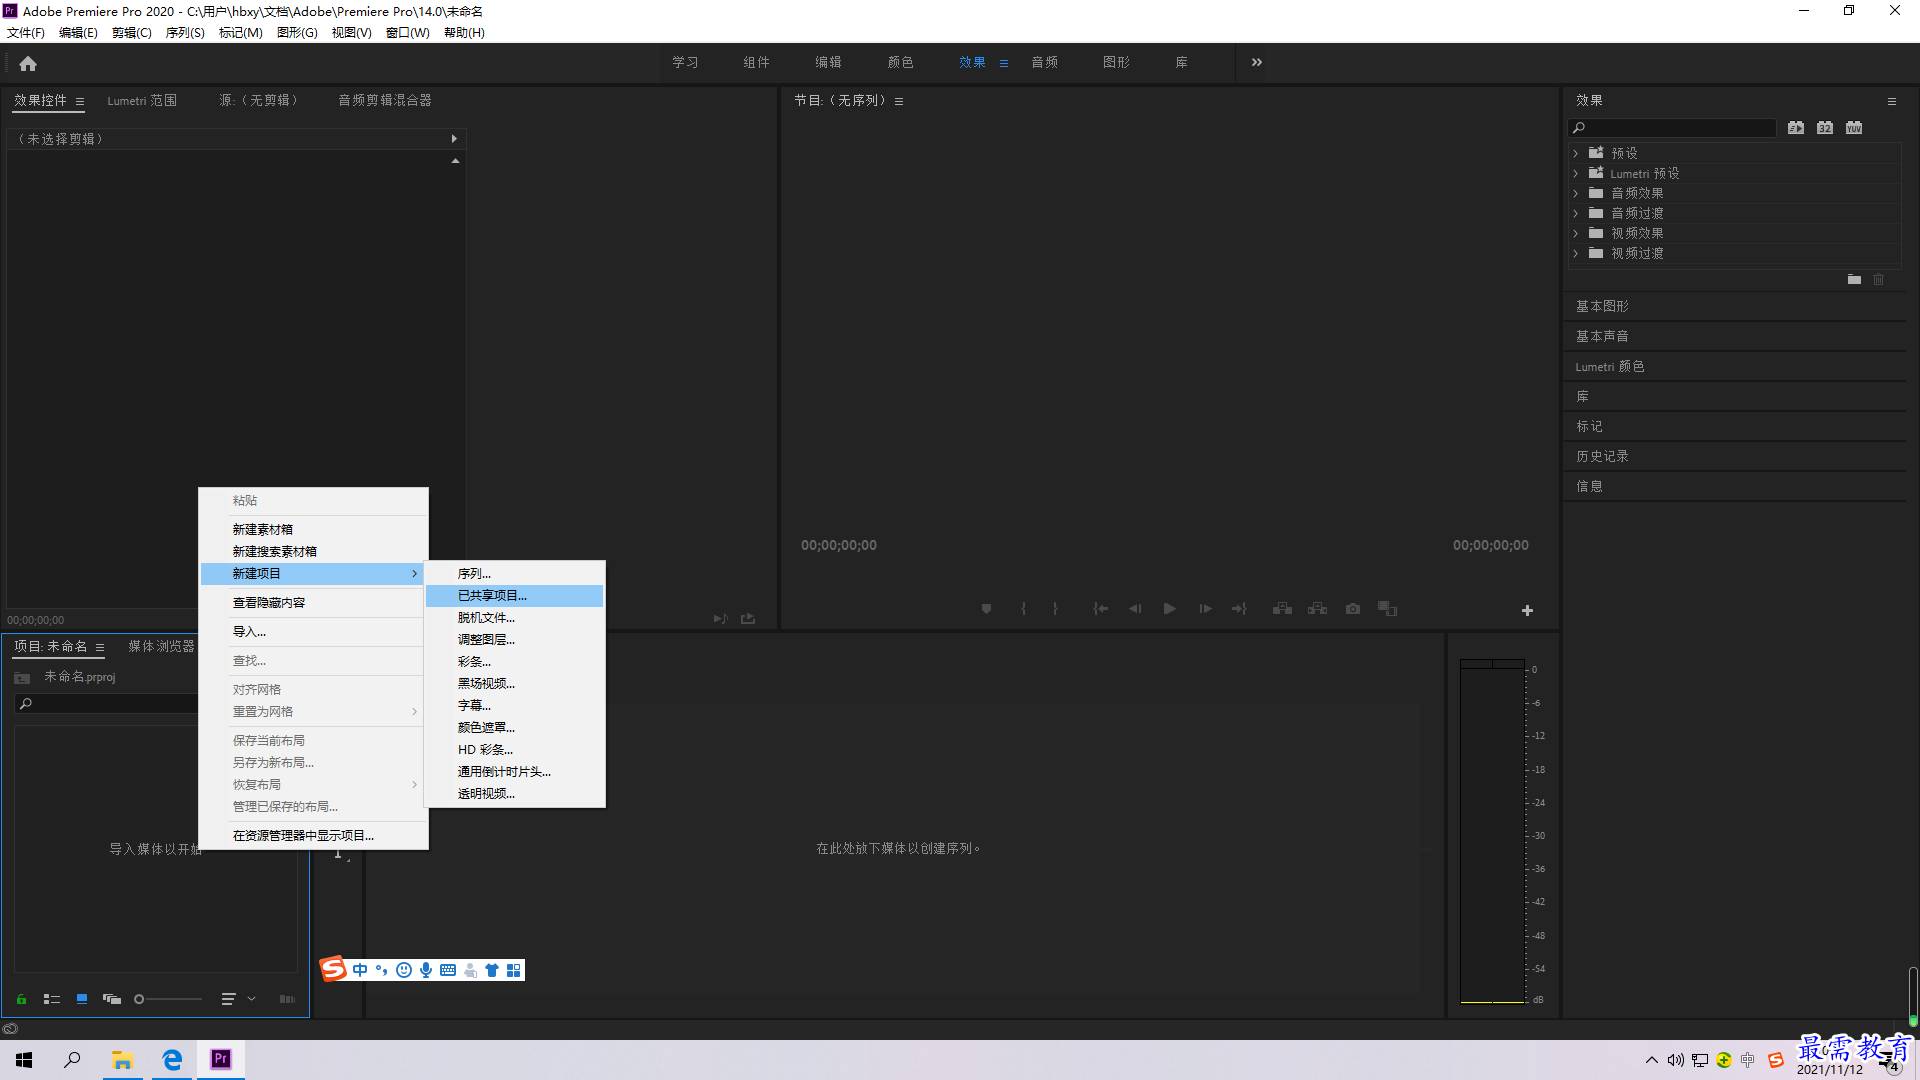
Task: Open the Effect Controls panel menu
Action: [80, 101]
